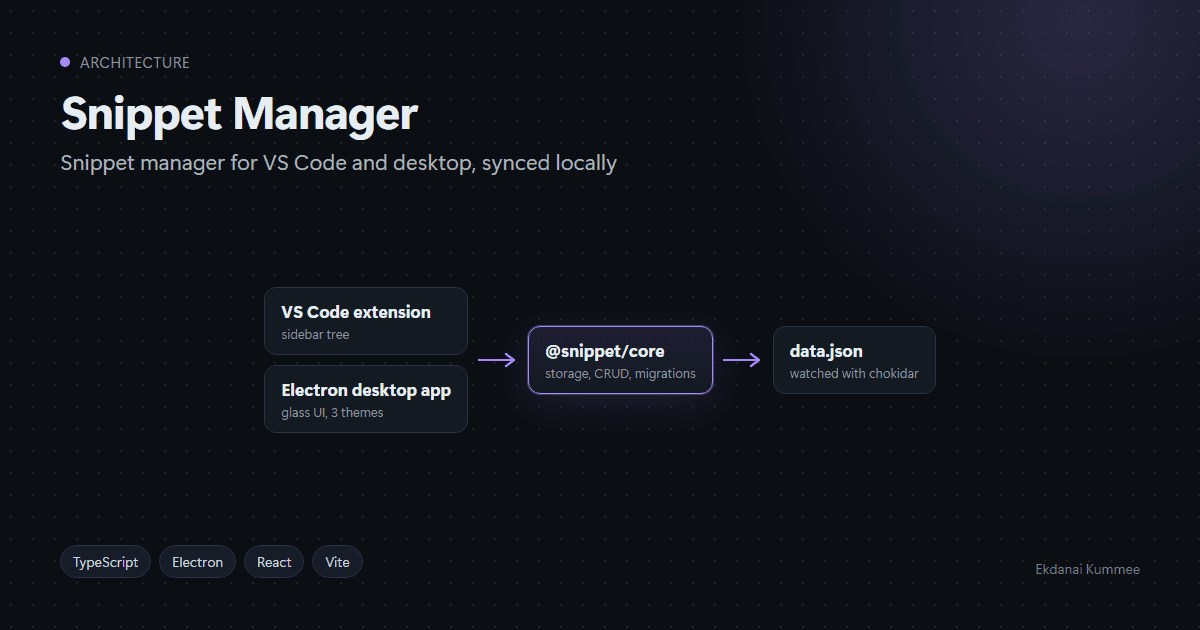1200x630 pixels.
Task: Click the 'glass UI, 3 themes' caption
Action: click(x=332, y=413)
